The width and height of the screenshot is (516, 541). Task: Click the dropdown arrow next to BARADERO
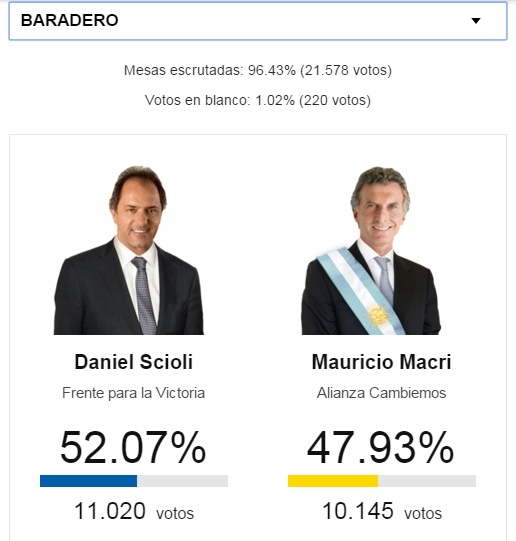click(x=476, y=21)
